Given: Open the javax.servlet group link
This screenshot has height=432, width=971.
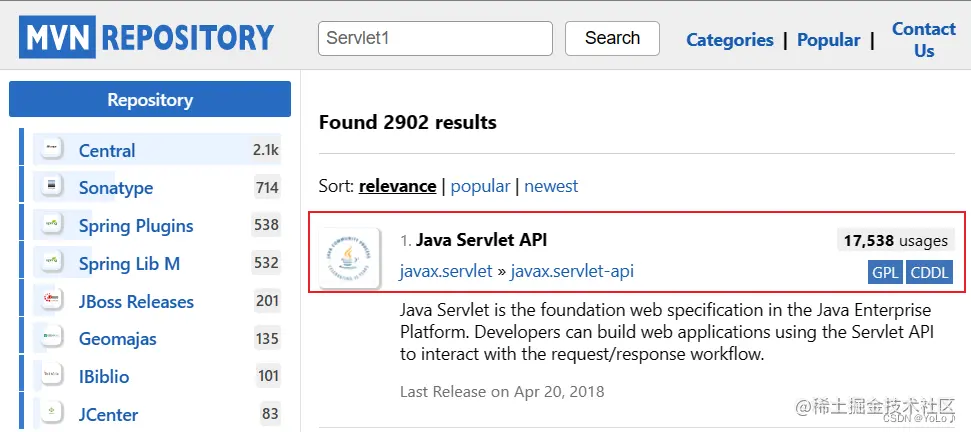Looking at the screenshot, I should 446,271.
